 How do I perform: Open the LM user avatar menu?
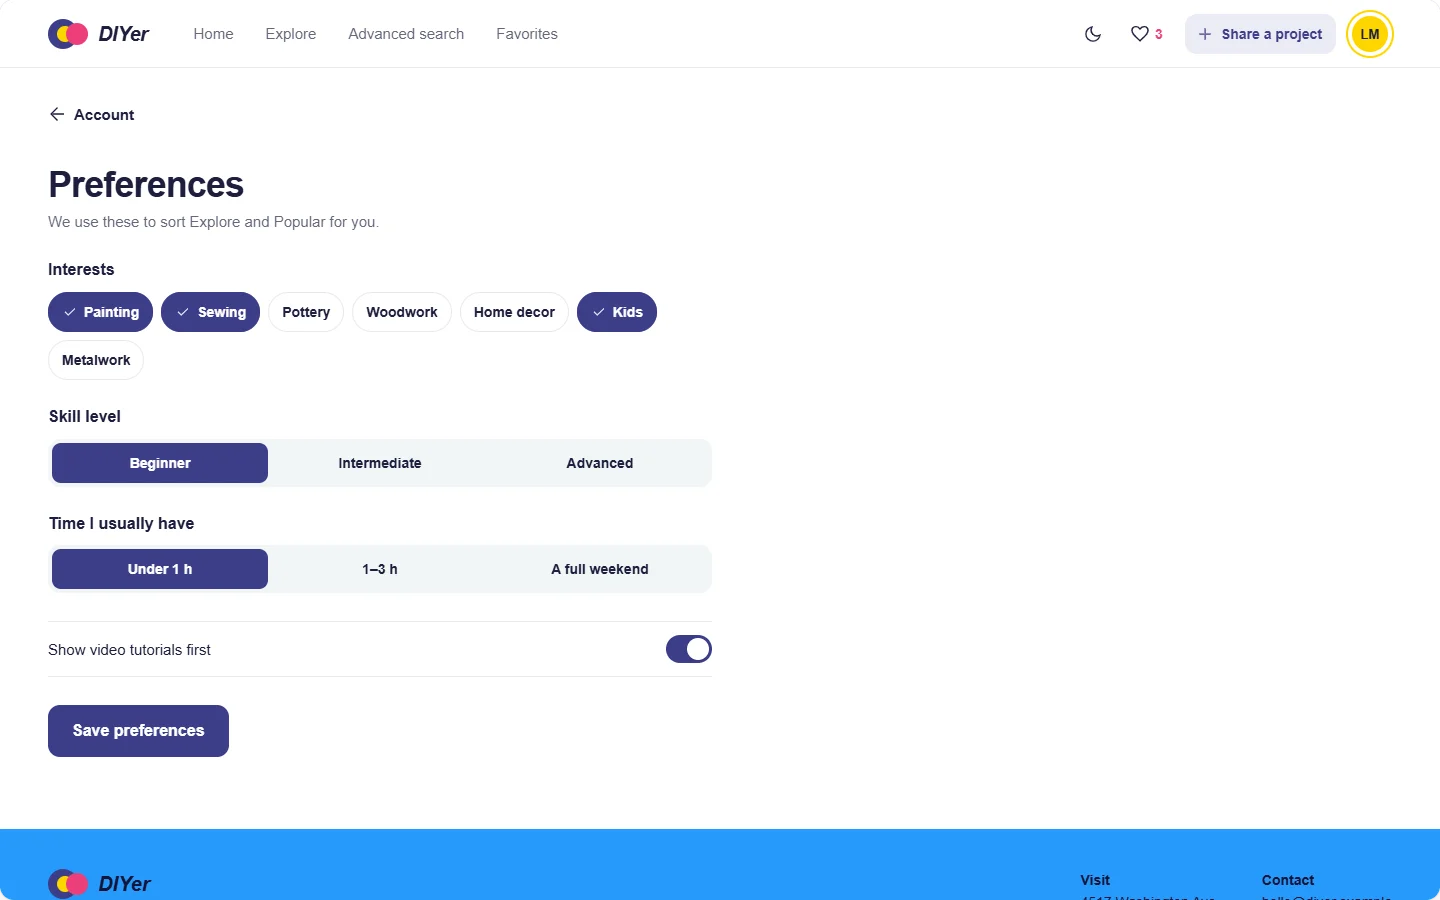[x=1370, y=34]
